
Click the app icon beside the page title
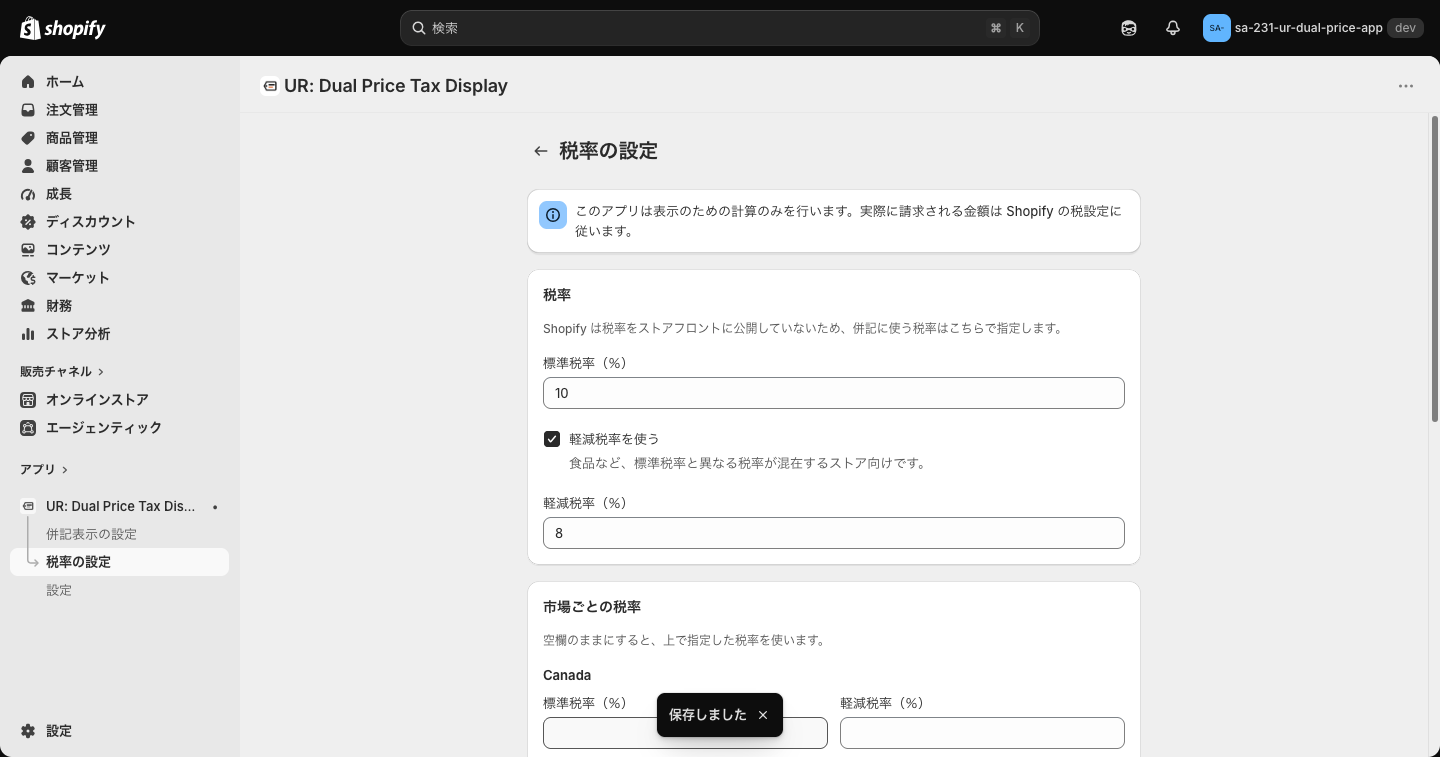[269, 86]
